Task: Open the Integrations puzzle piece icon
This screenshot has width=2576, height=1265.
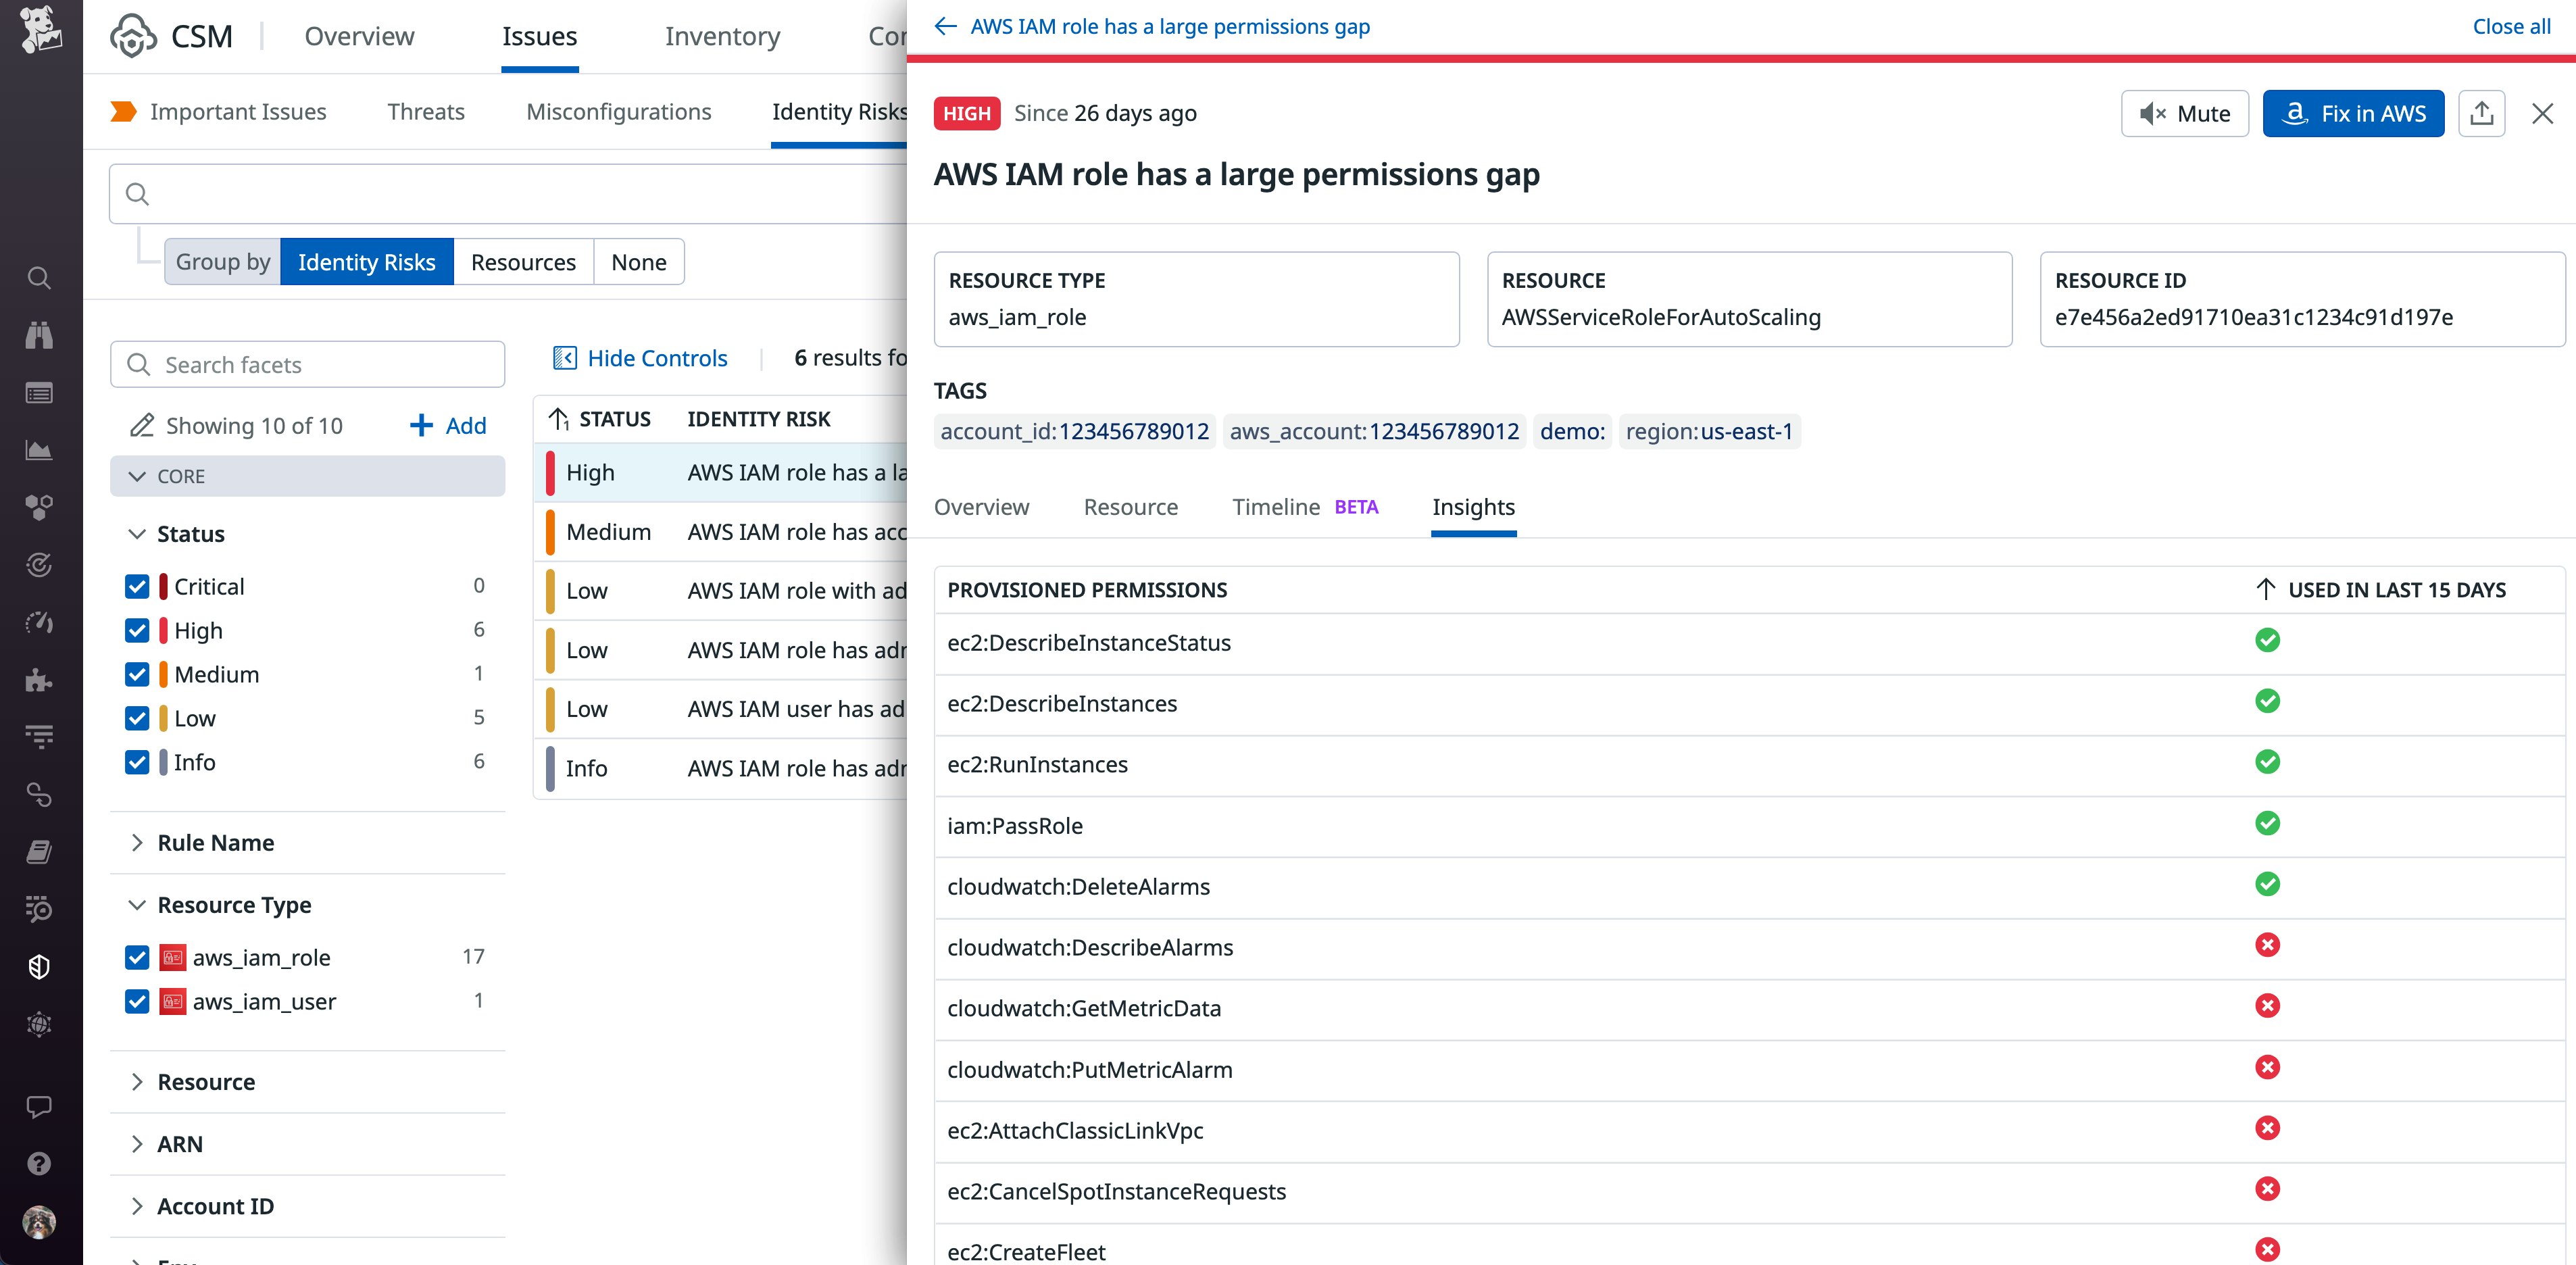Action: (39, 681)
